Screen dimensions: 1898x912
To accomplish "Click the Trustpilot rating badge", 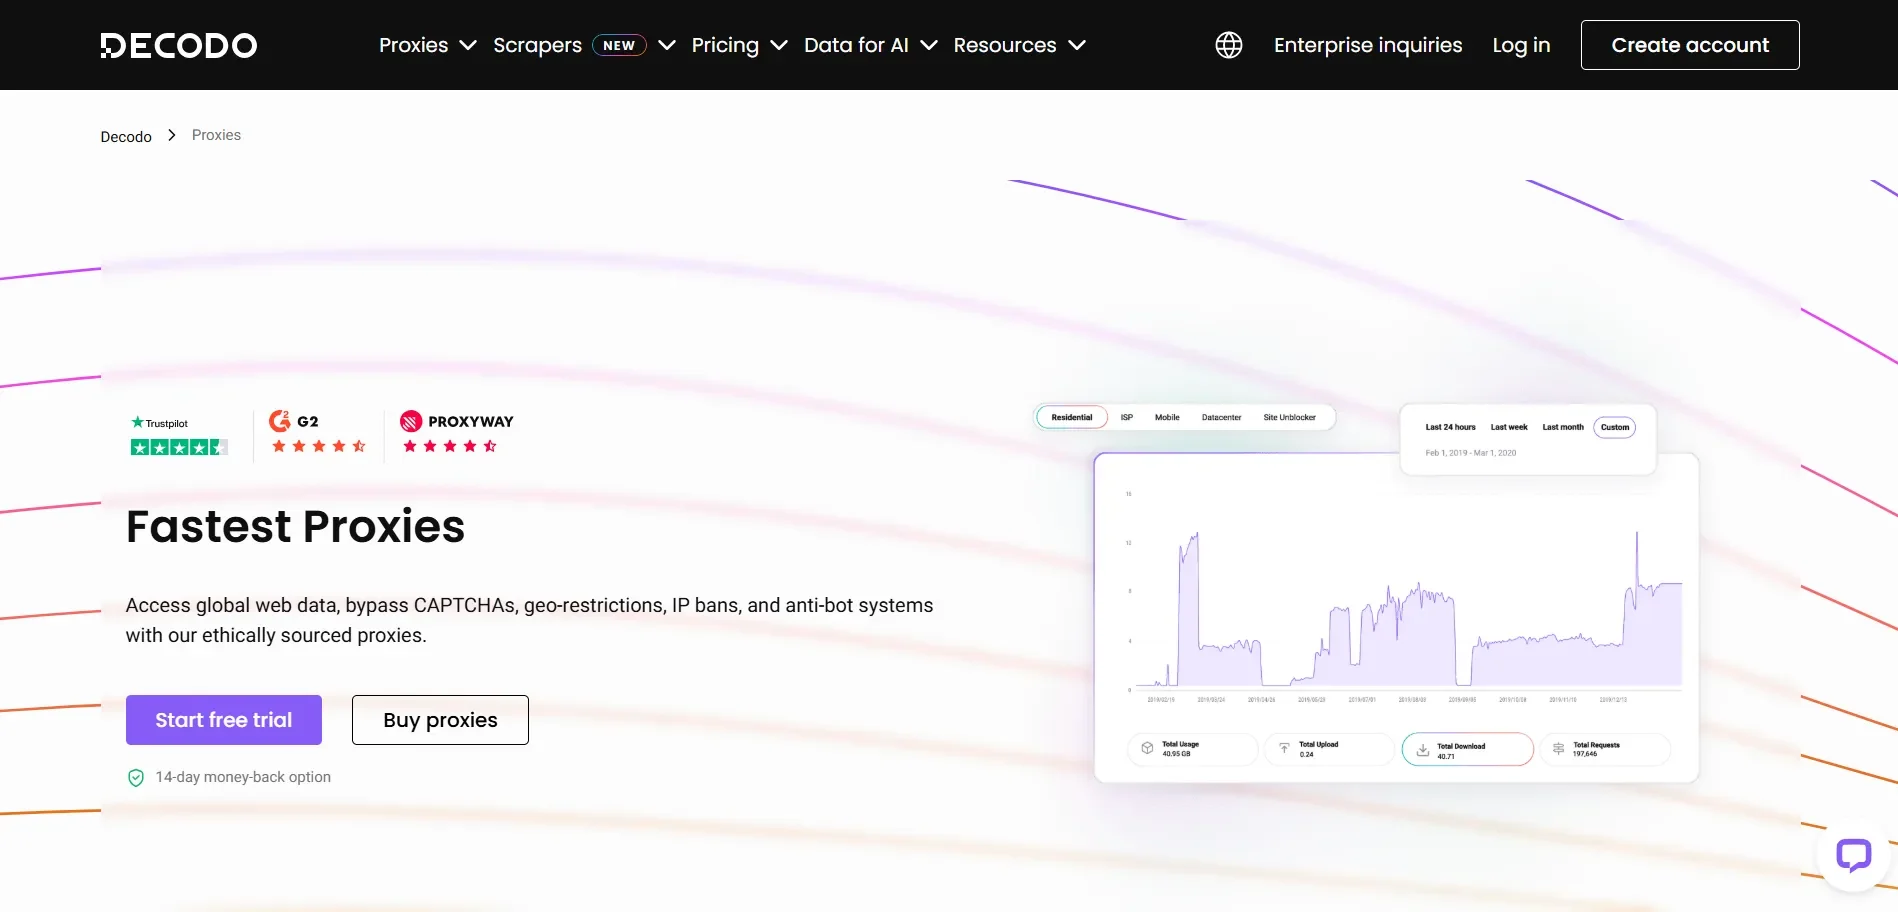I will [x=179, y=435].
